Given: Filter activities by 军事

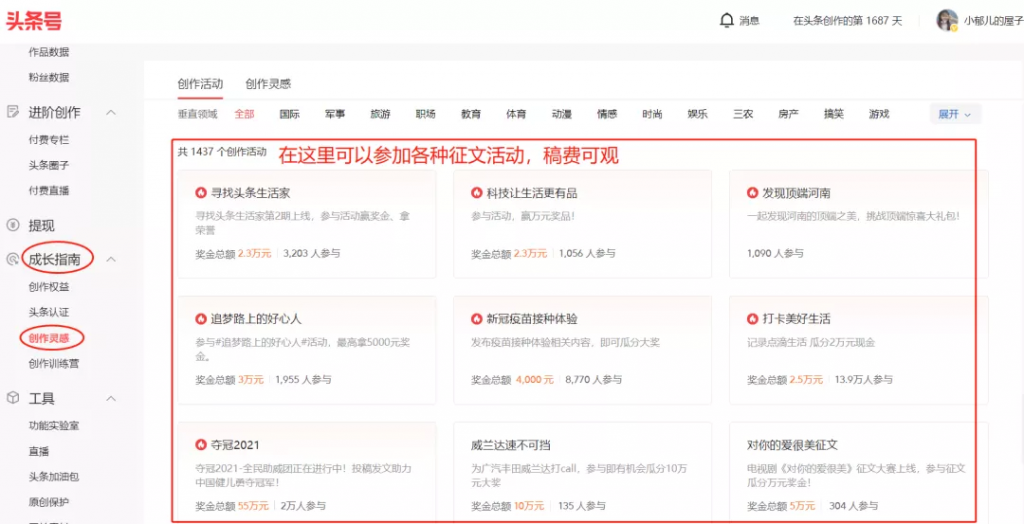Looking at the screenshot, I should point(335,114).
